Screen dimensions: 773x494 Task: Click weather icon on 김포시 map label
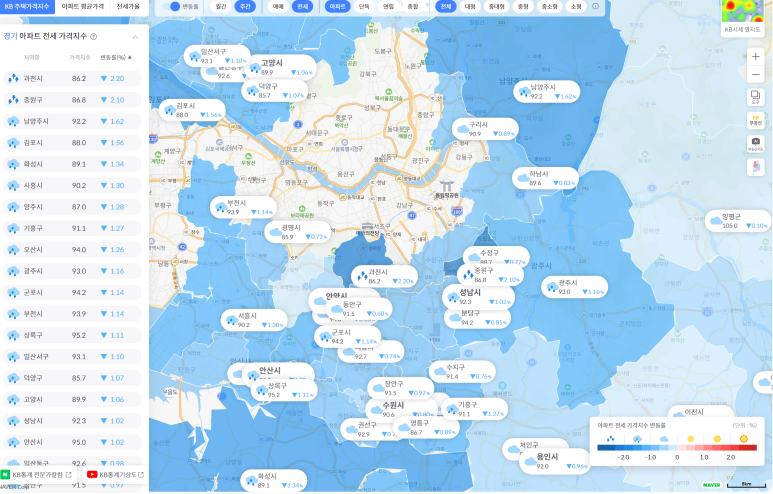click(x=170, y=110)
